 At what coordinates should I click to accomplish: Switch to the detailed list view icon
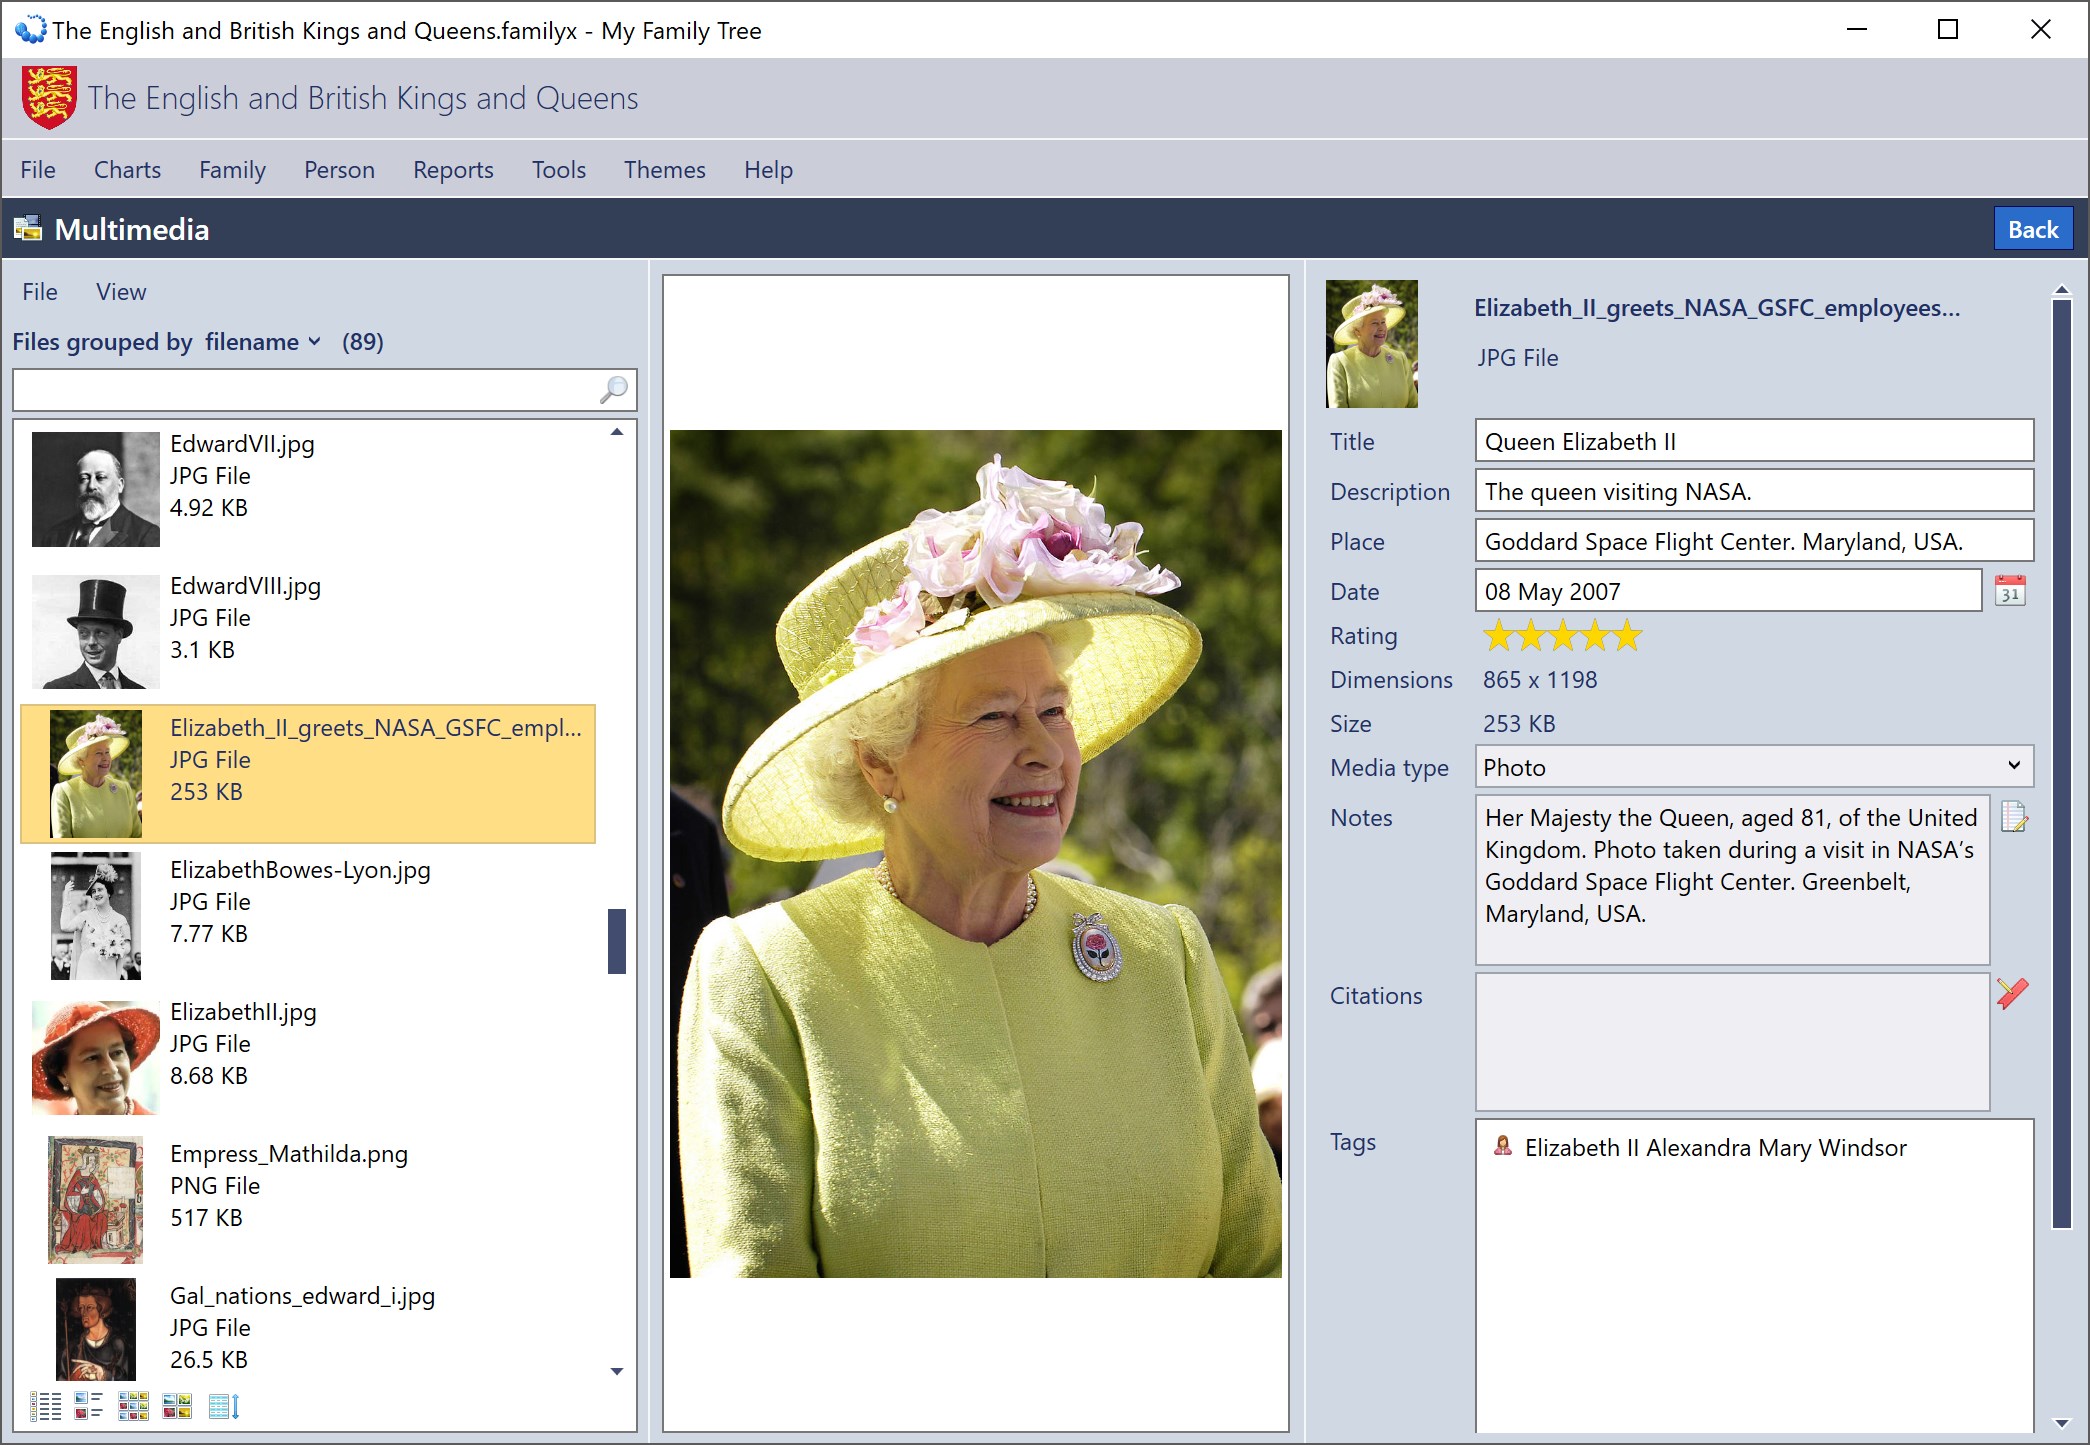pyautogui.click(x=45, y=1406)
